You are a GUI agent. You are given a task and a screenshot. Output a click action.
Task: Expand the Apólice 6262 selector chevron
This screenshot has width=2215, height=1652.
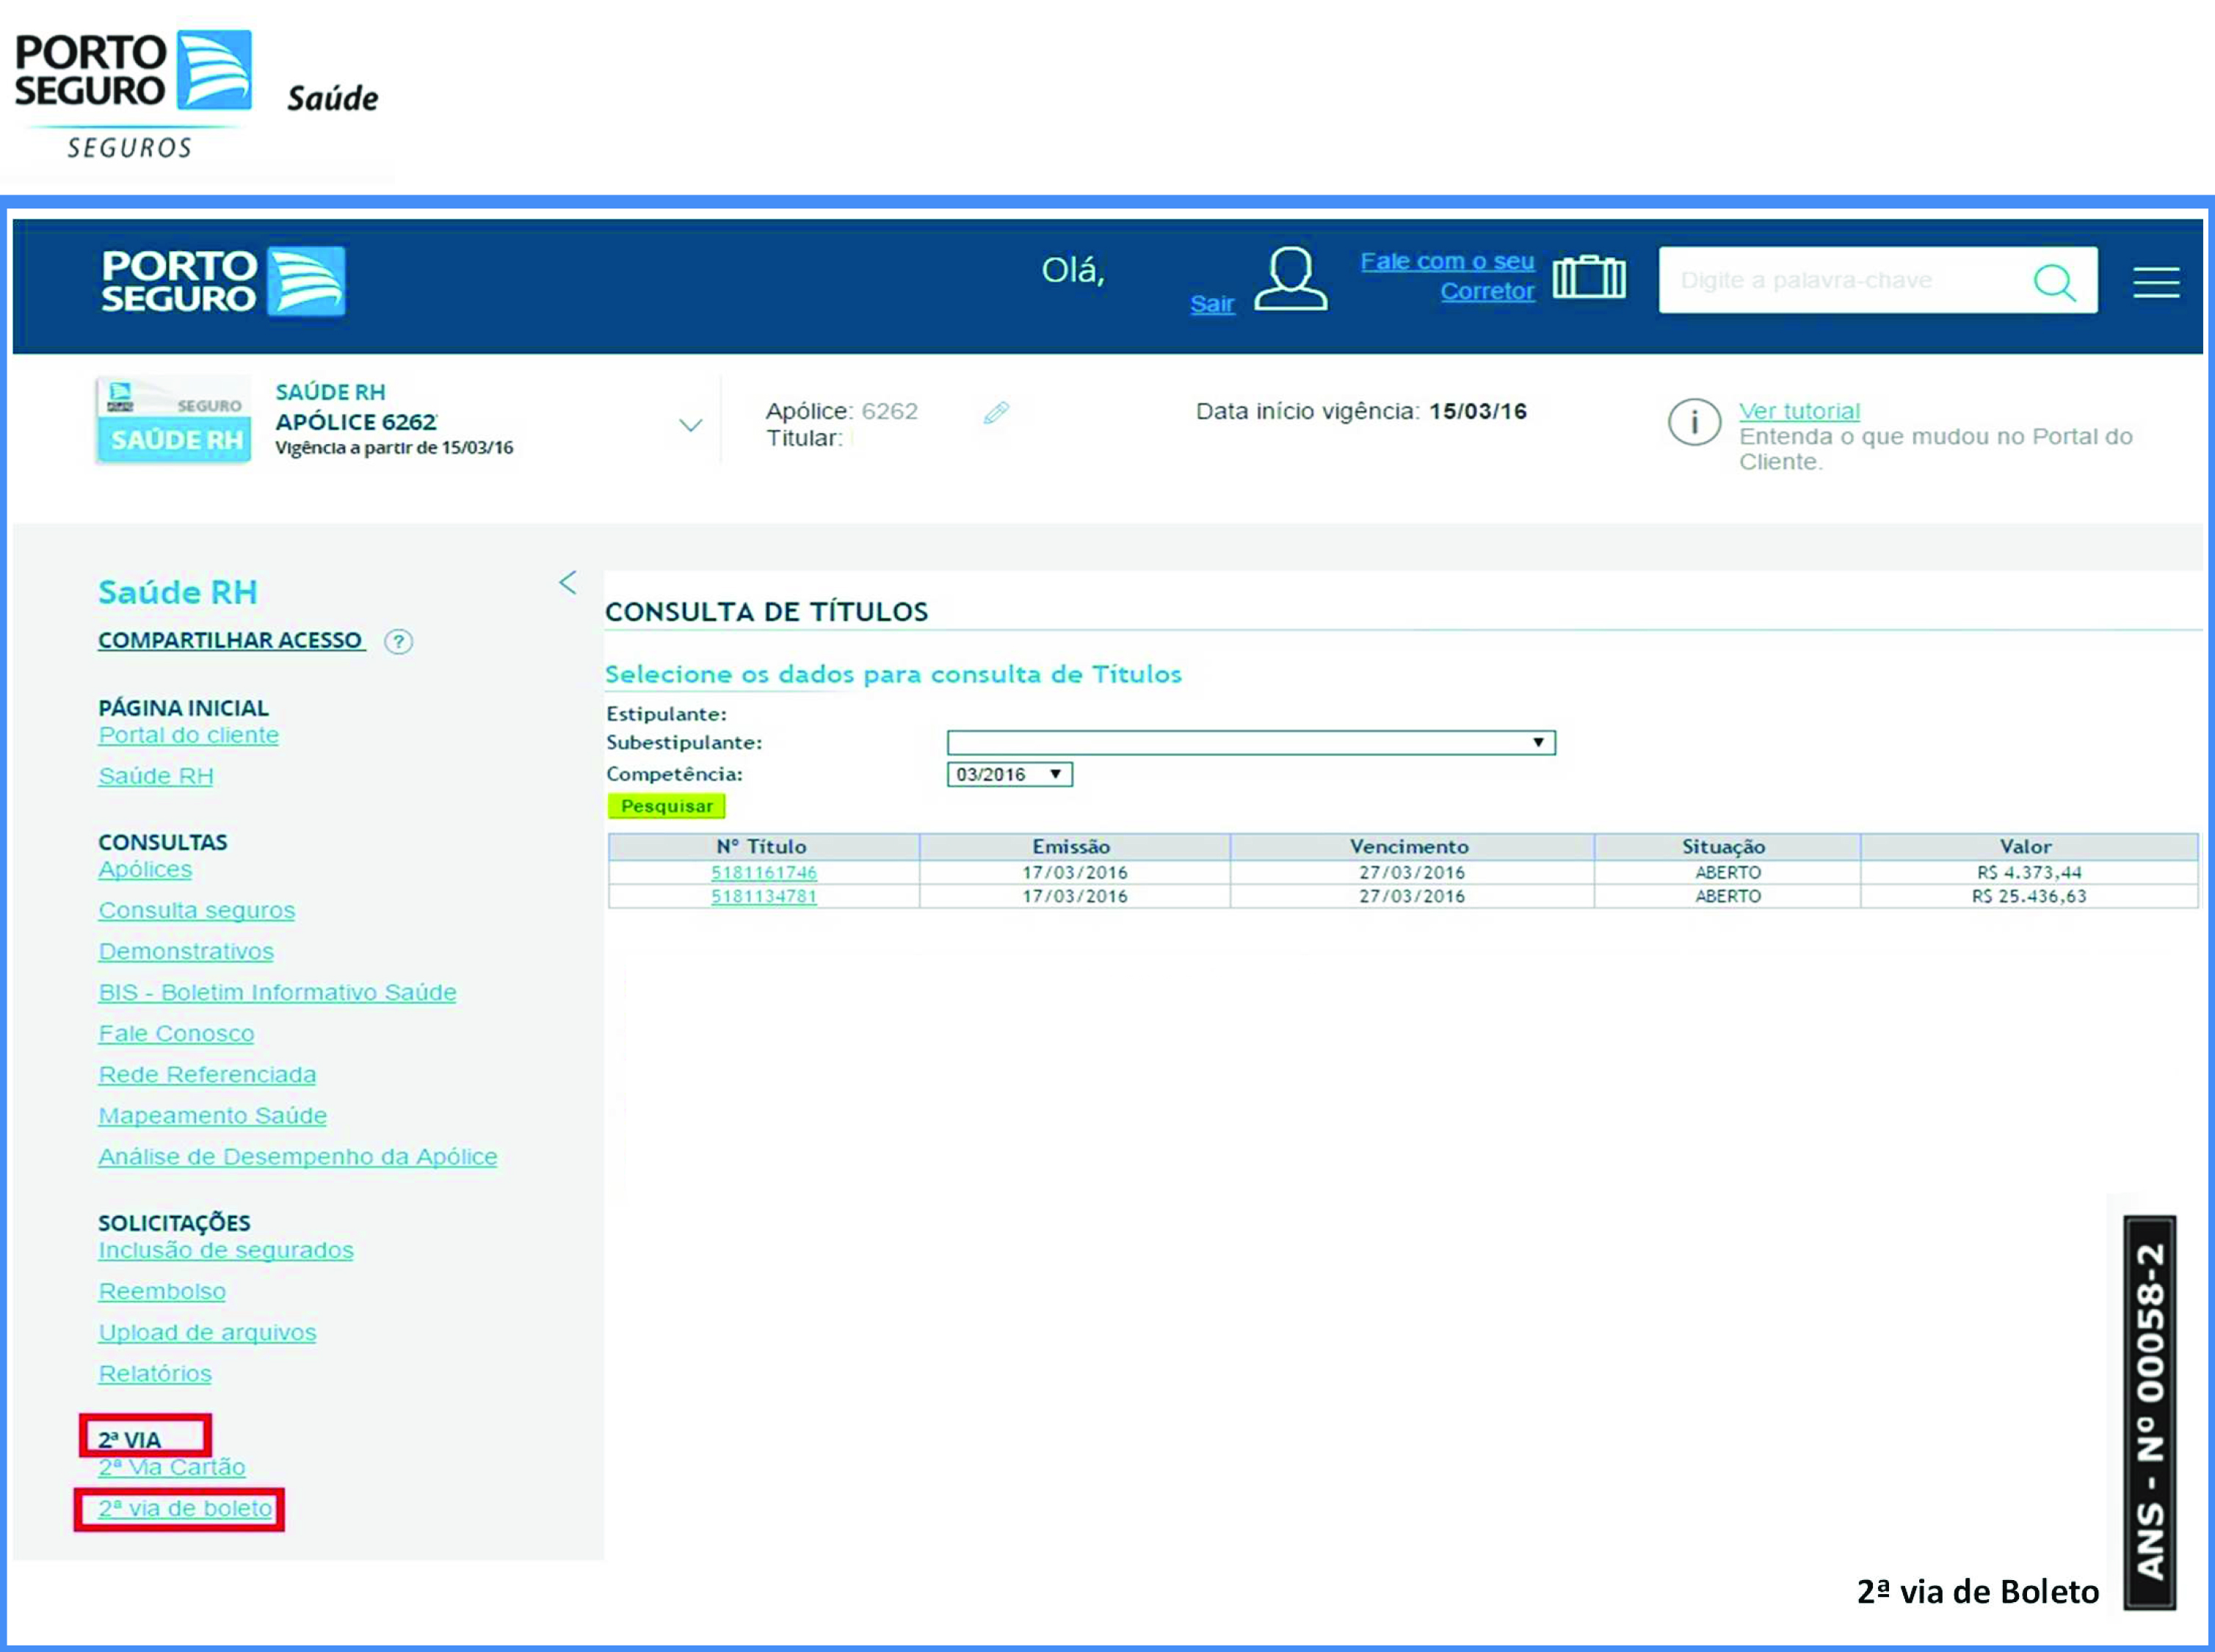(x=690, y=425)
